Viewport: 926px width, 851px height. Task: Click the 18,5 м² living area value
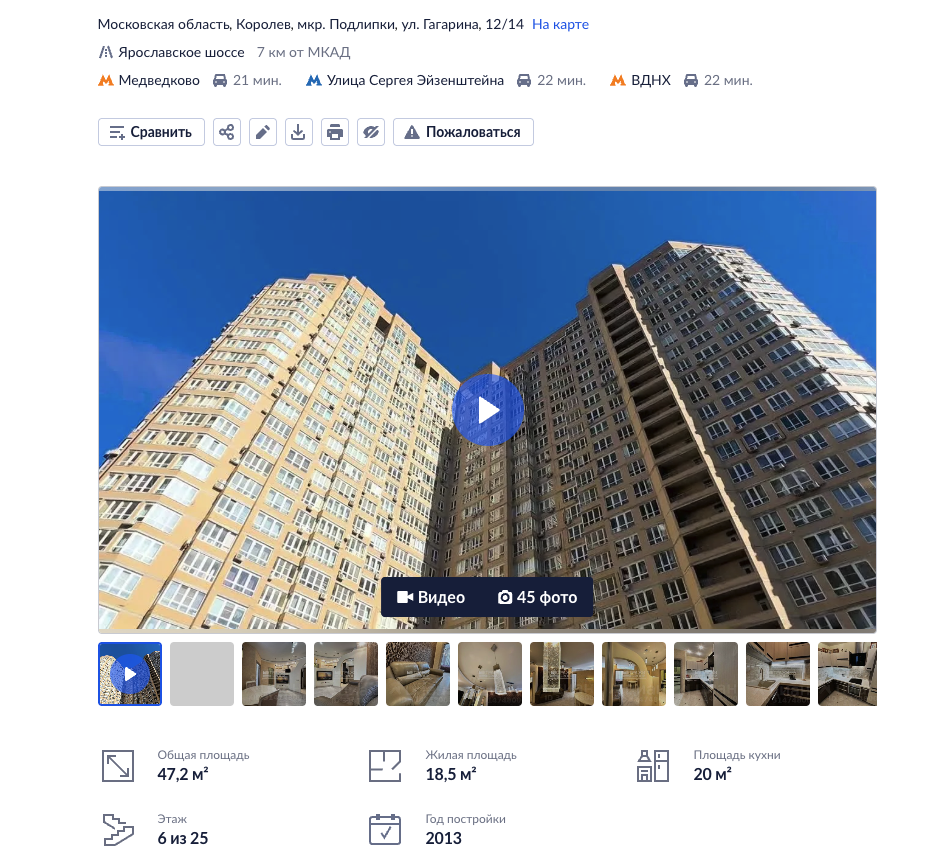click(451, 774)
